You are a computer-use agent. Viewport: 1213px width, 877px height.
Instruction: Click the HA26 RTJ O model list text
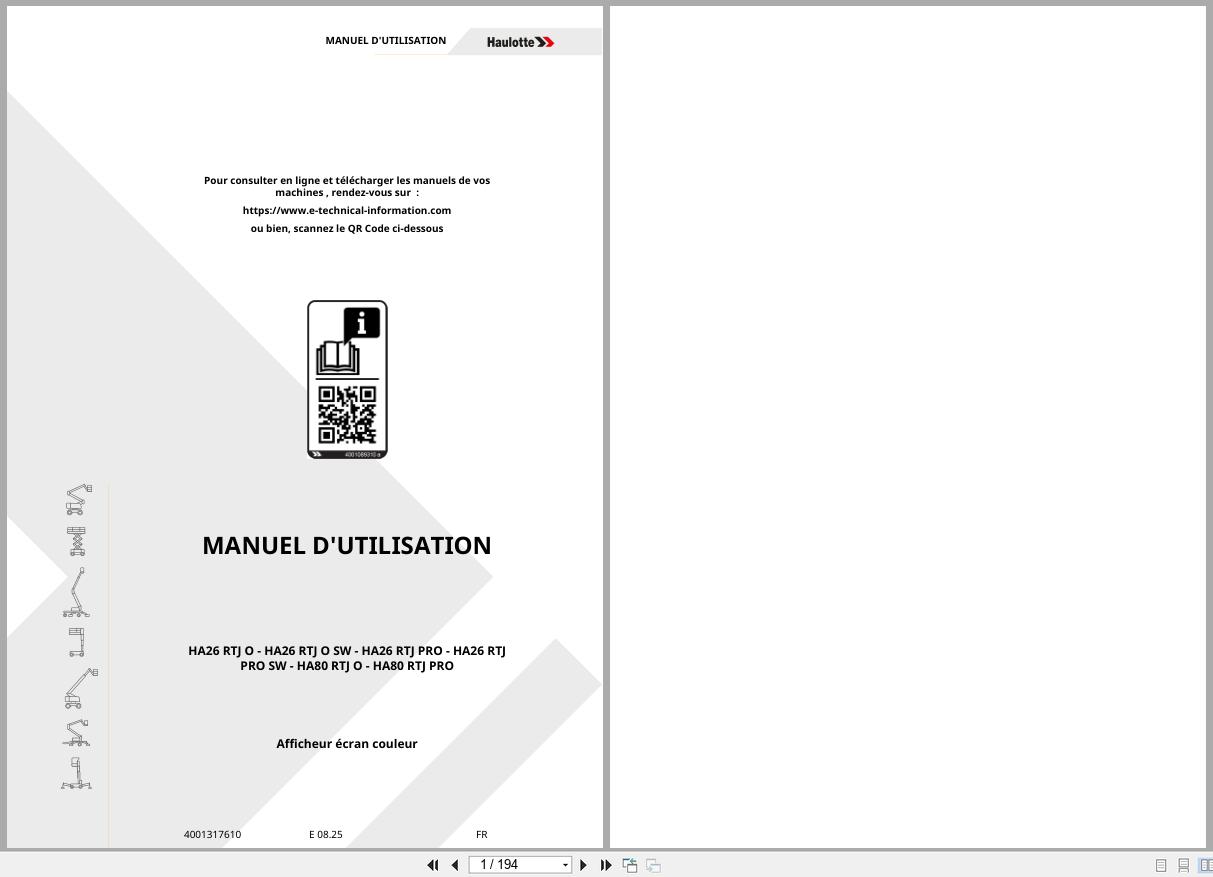[347, 658]
